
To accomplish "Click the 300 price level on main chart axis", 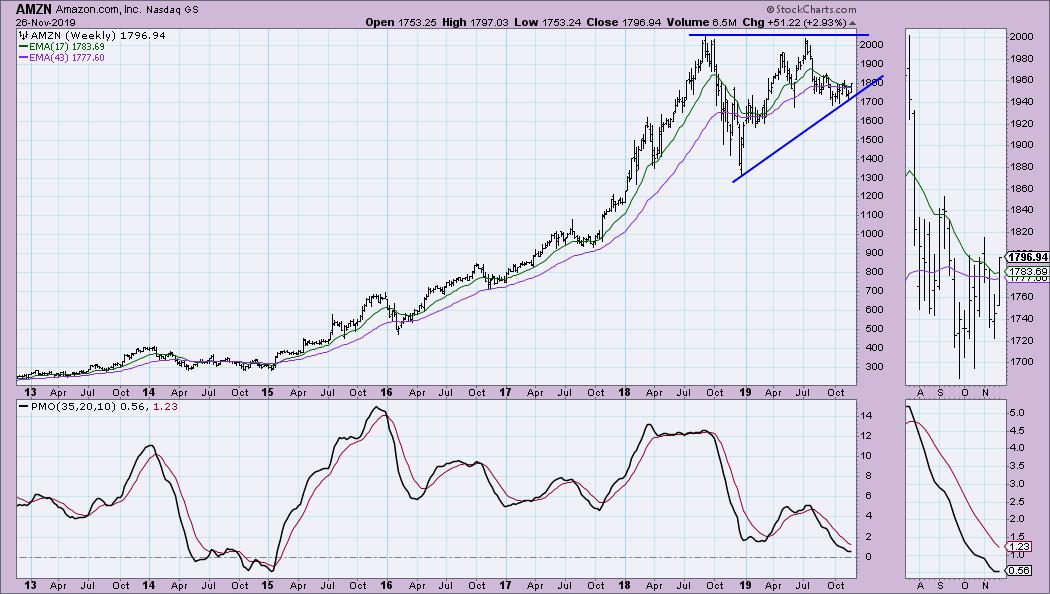I will tap(873, 366).
